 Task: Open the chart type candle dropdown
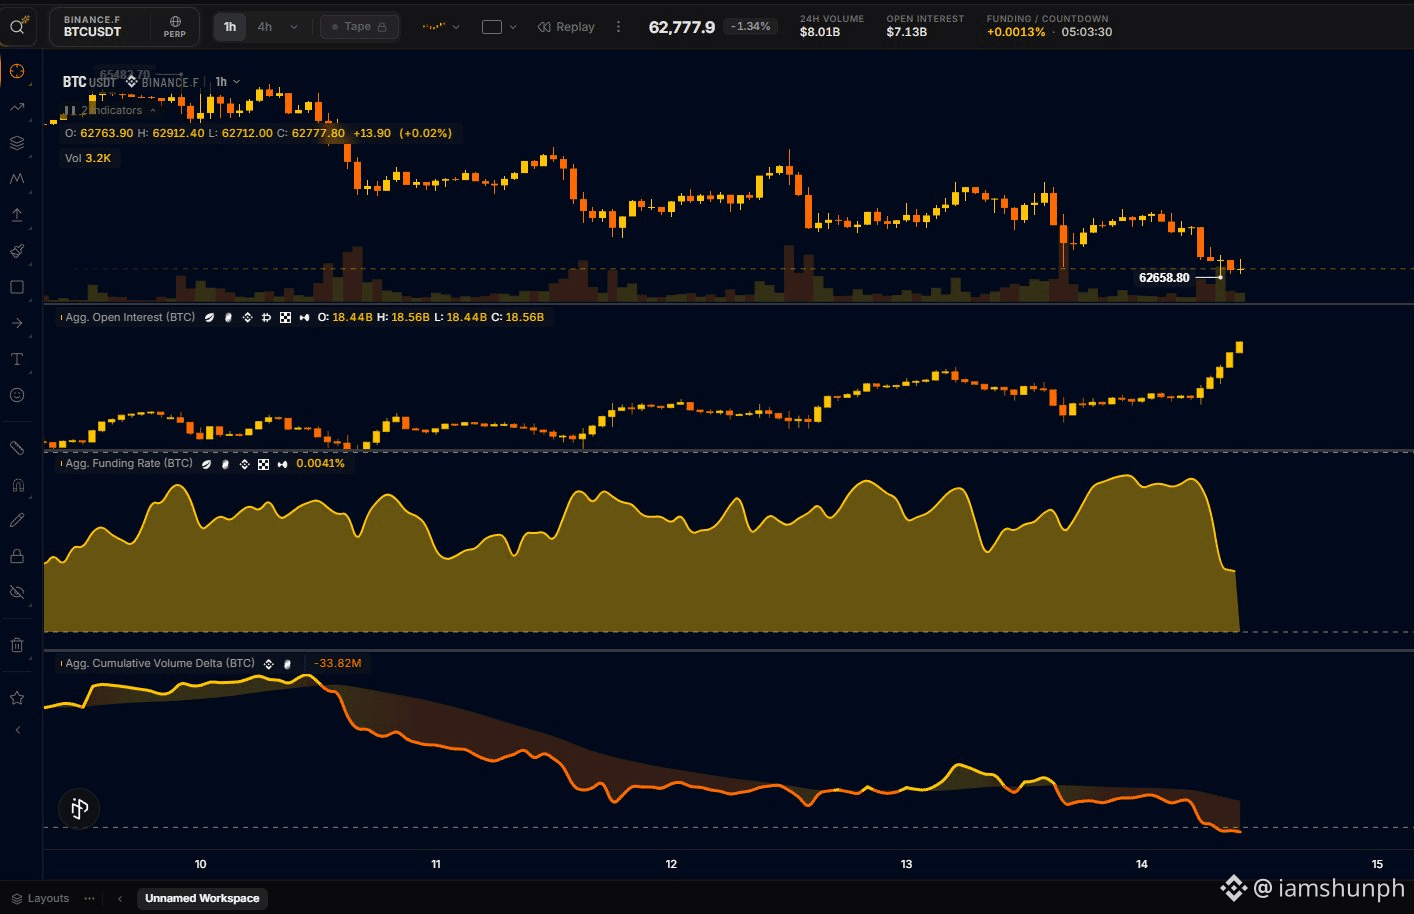coord(441,27)
